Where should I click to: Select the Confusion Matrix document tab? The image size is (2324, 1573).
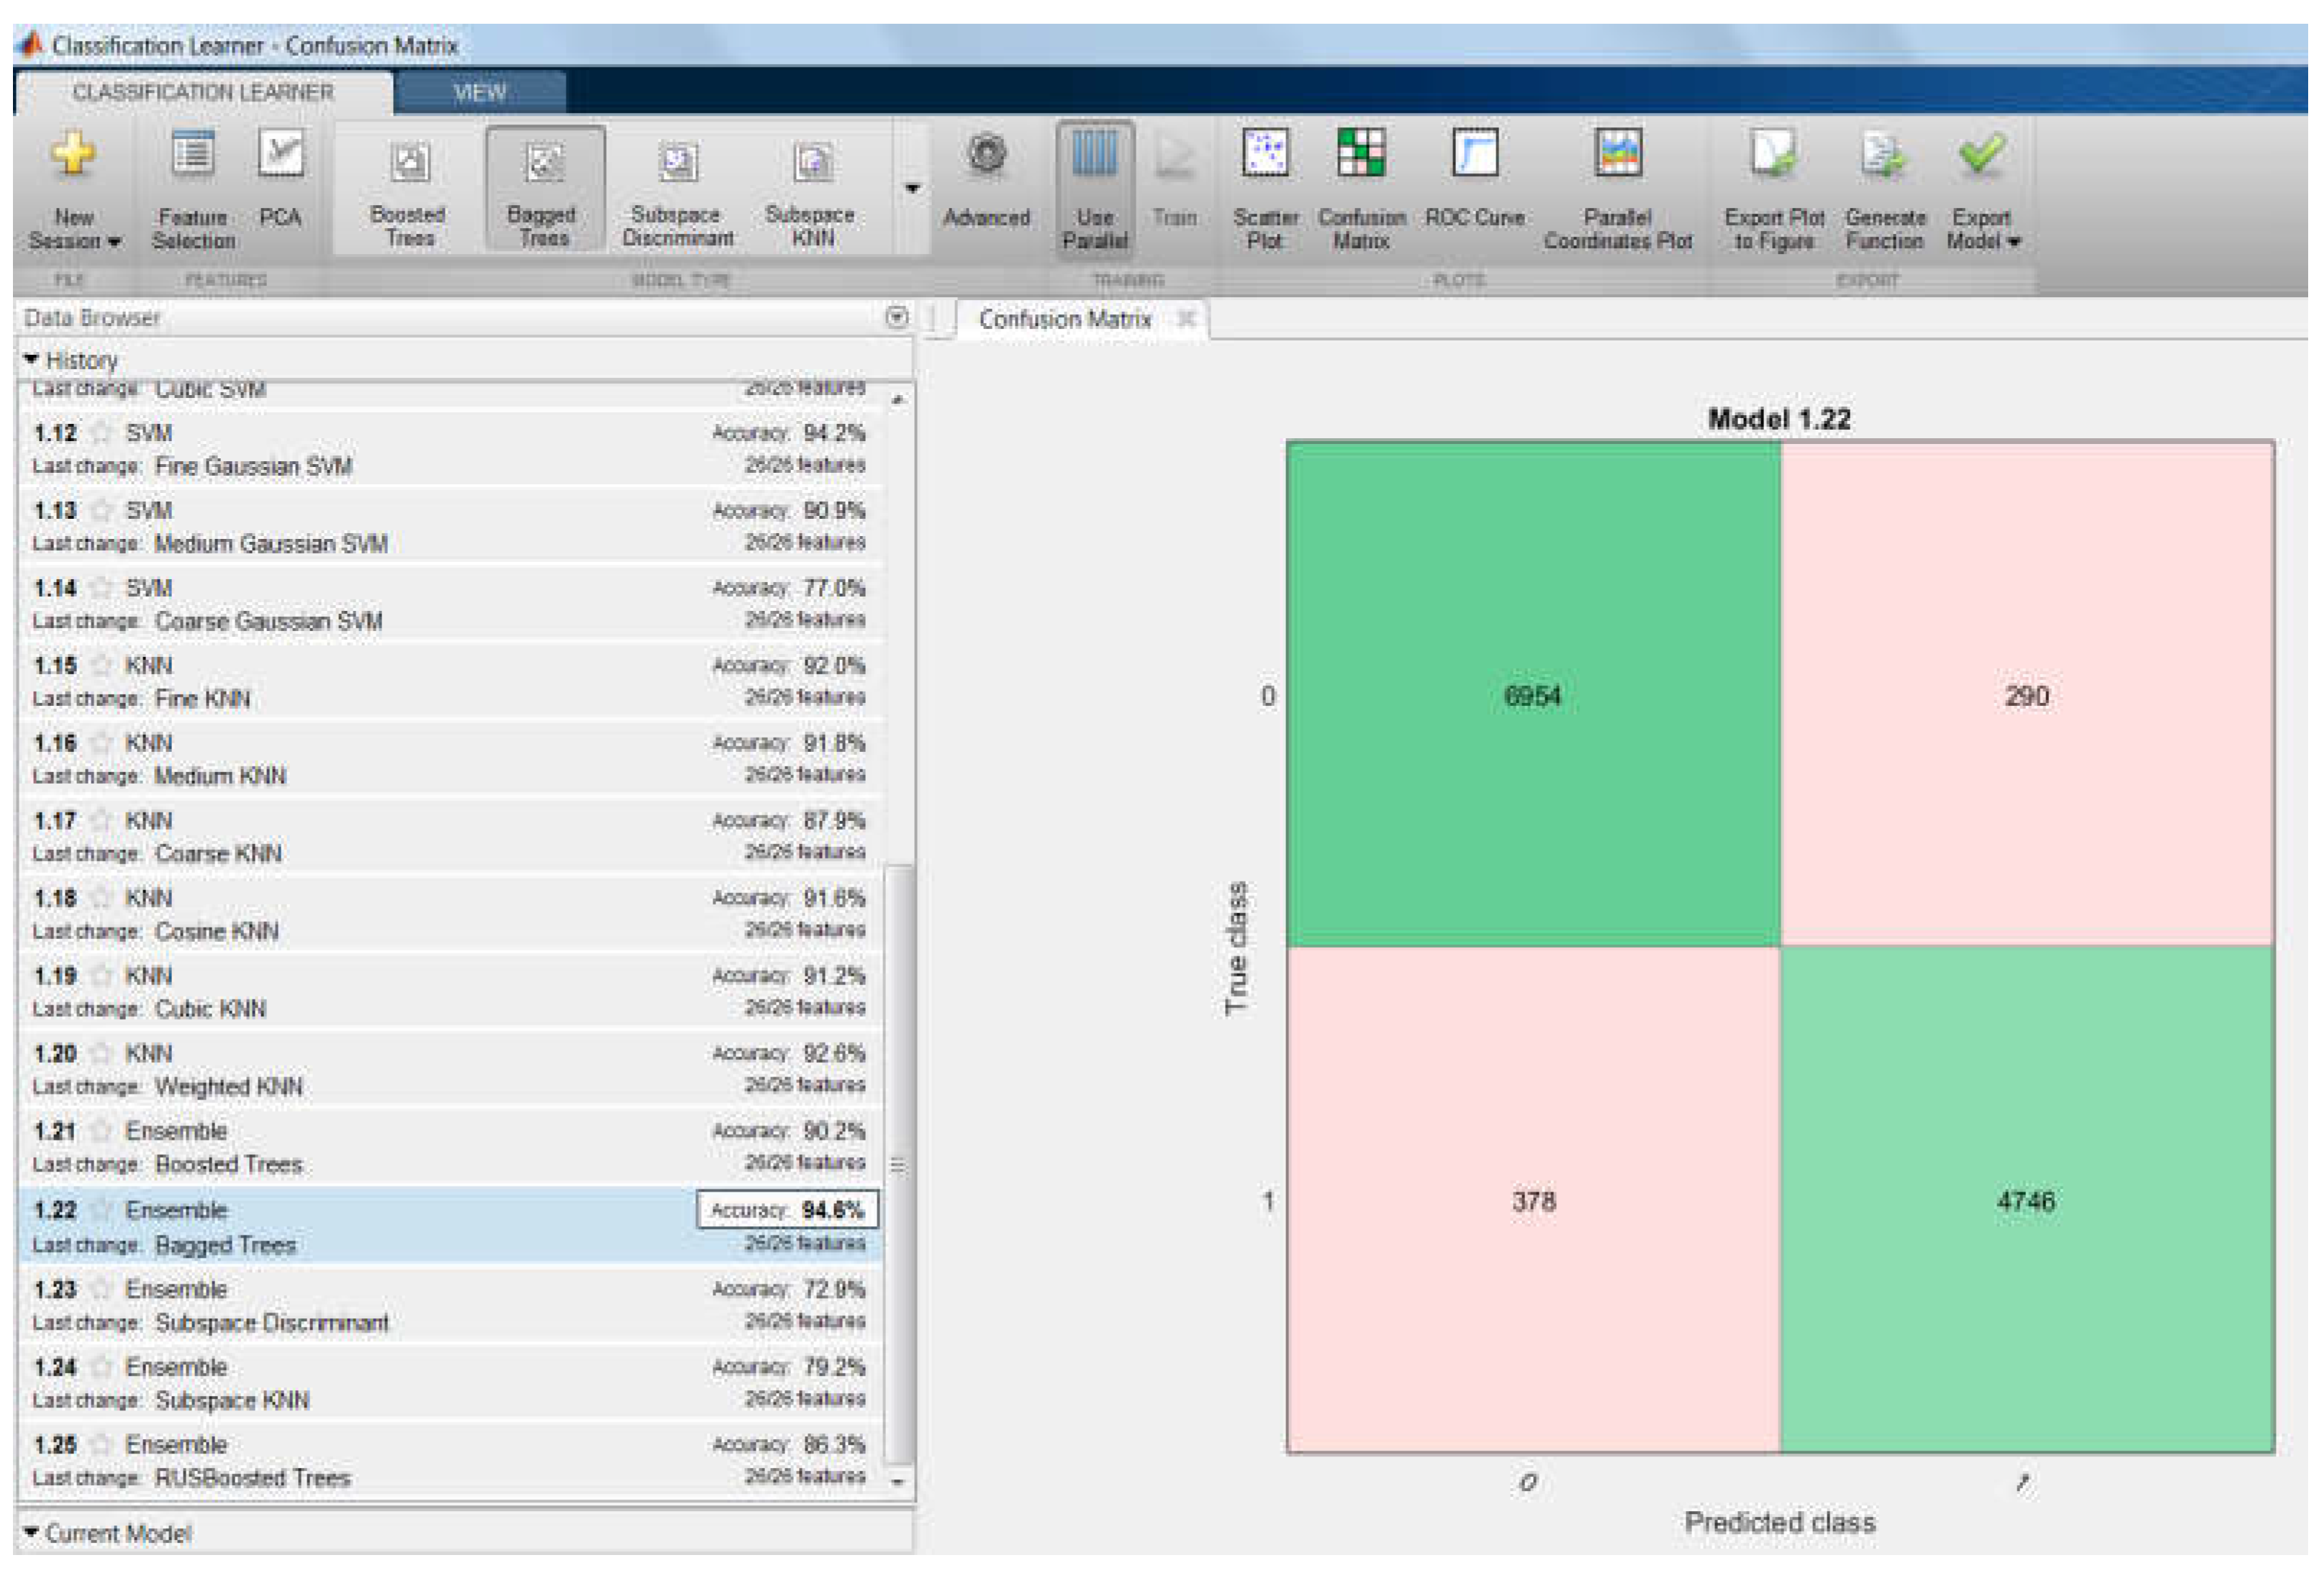[x=1064, y=319]
